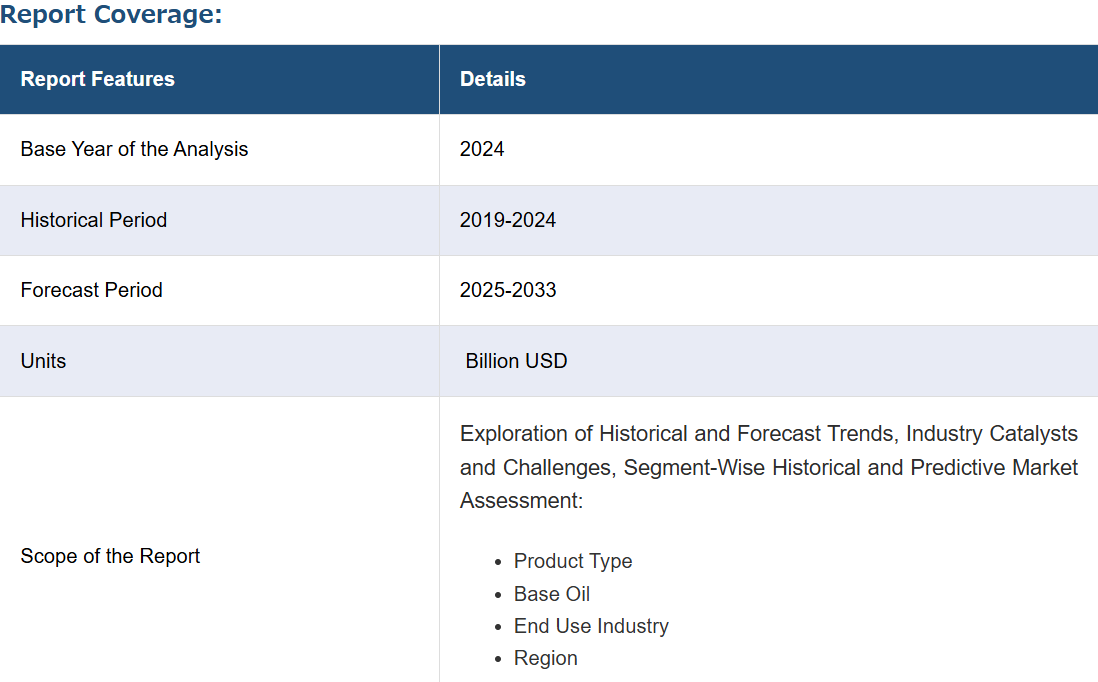Viewport: 1098px width, 682px height.
Task: Select the '2025-2033' value
Action: tap(508, 290)
